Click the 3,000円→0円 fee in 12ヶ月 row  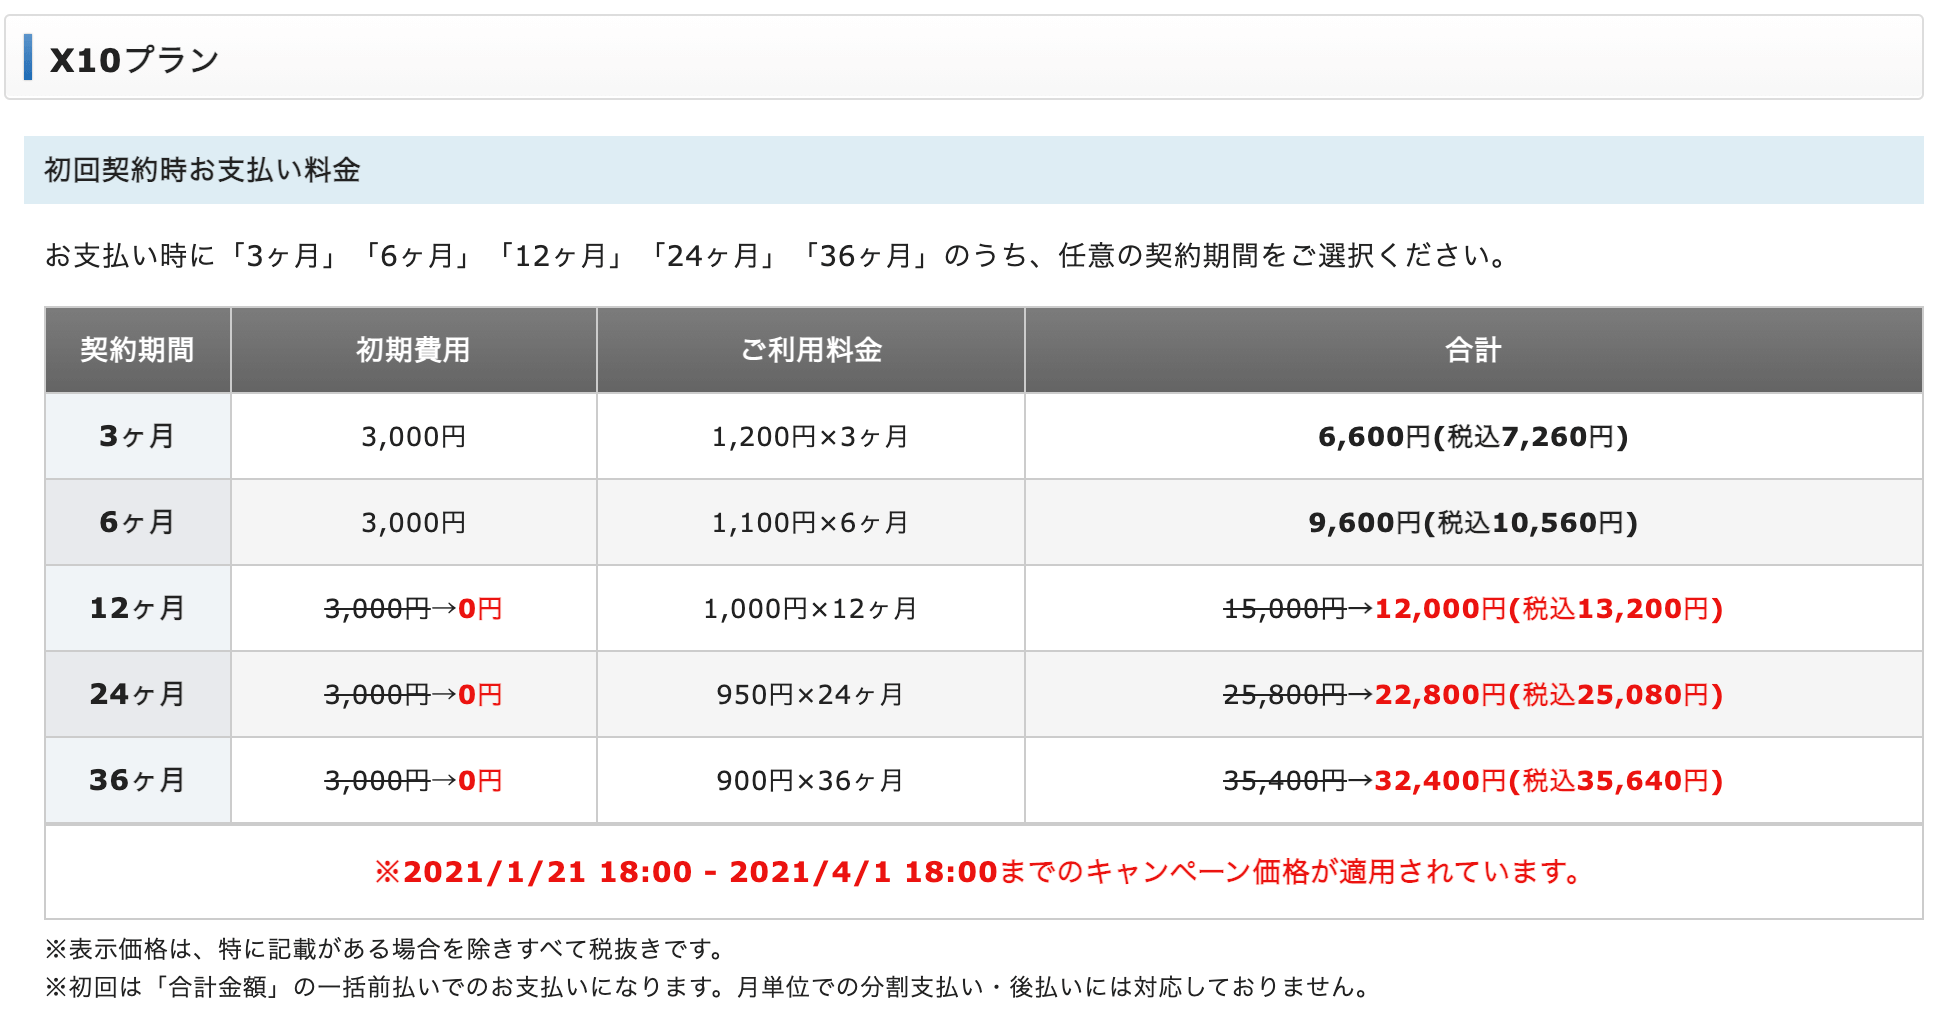tap(414, 609)
